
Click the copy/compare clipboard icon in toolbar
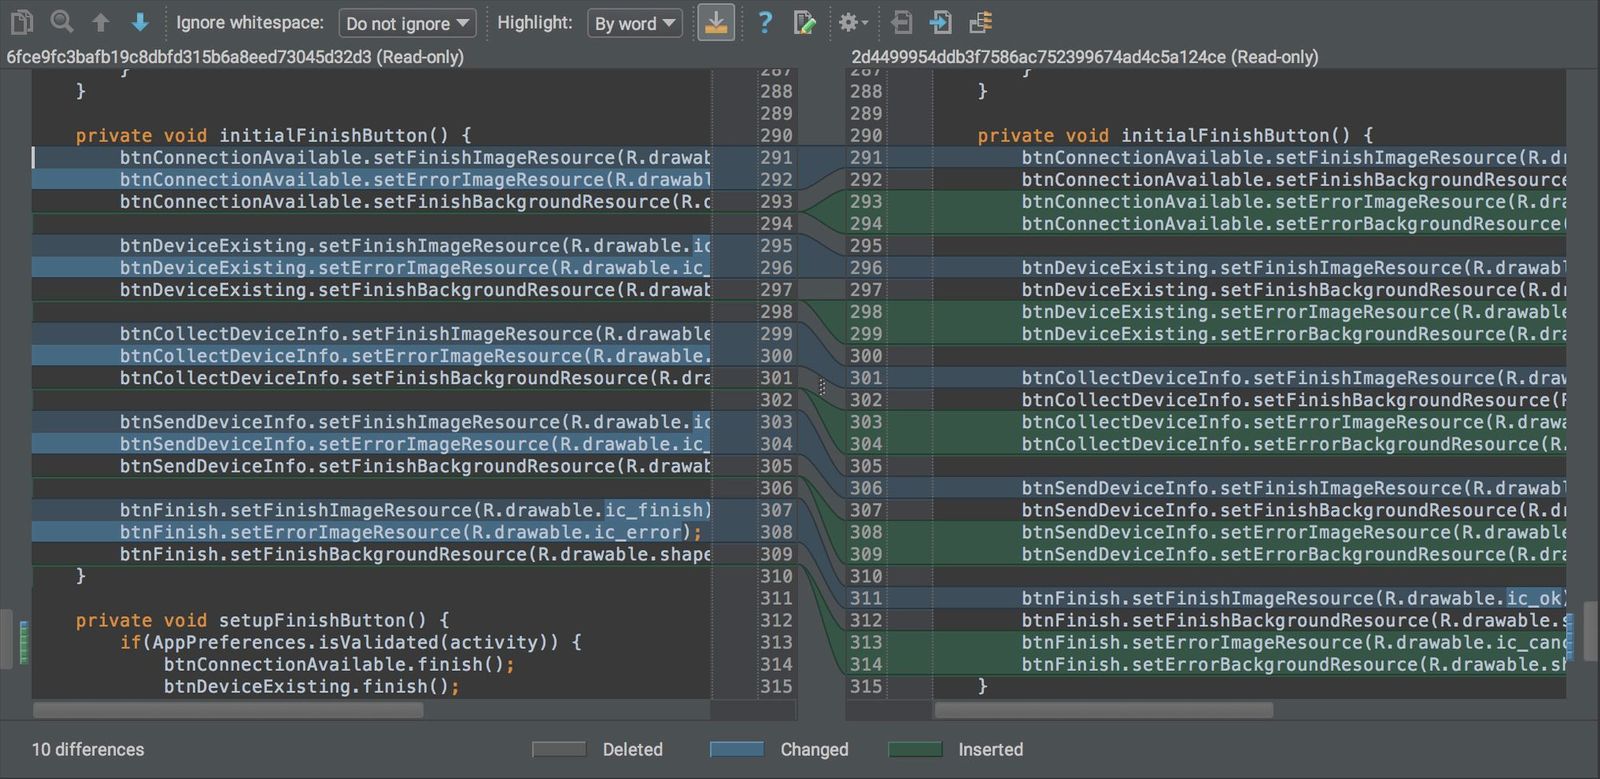point(22,21)
